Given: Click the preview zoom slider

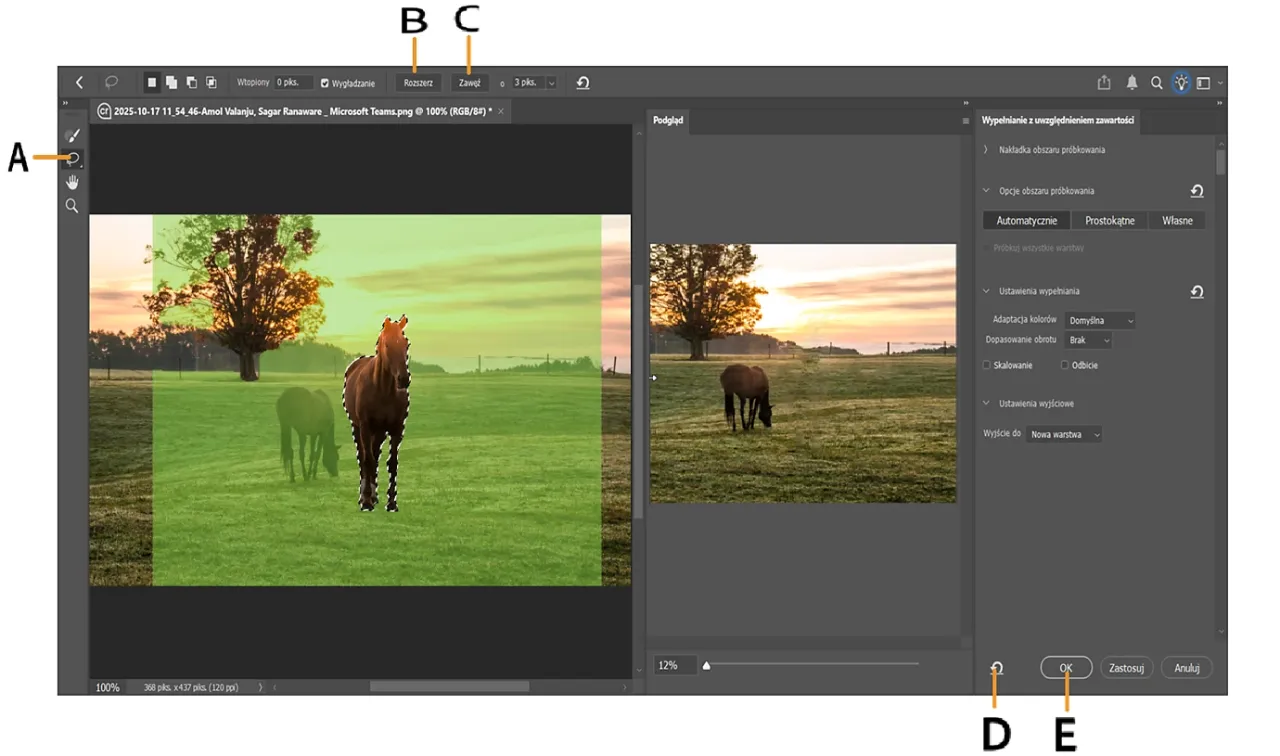Looking at the screenshot, I should point(706,663).
